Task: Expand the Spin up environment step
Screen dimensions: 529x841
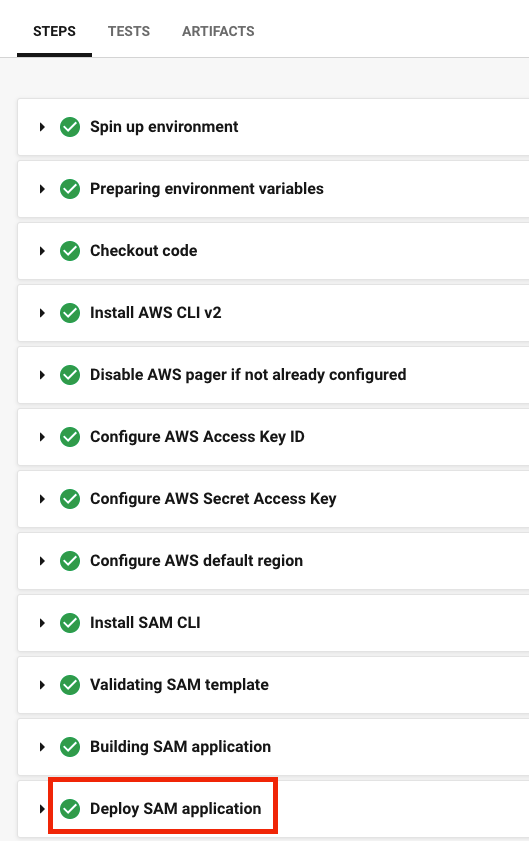Action: [x=42, y=127]
